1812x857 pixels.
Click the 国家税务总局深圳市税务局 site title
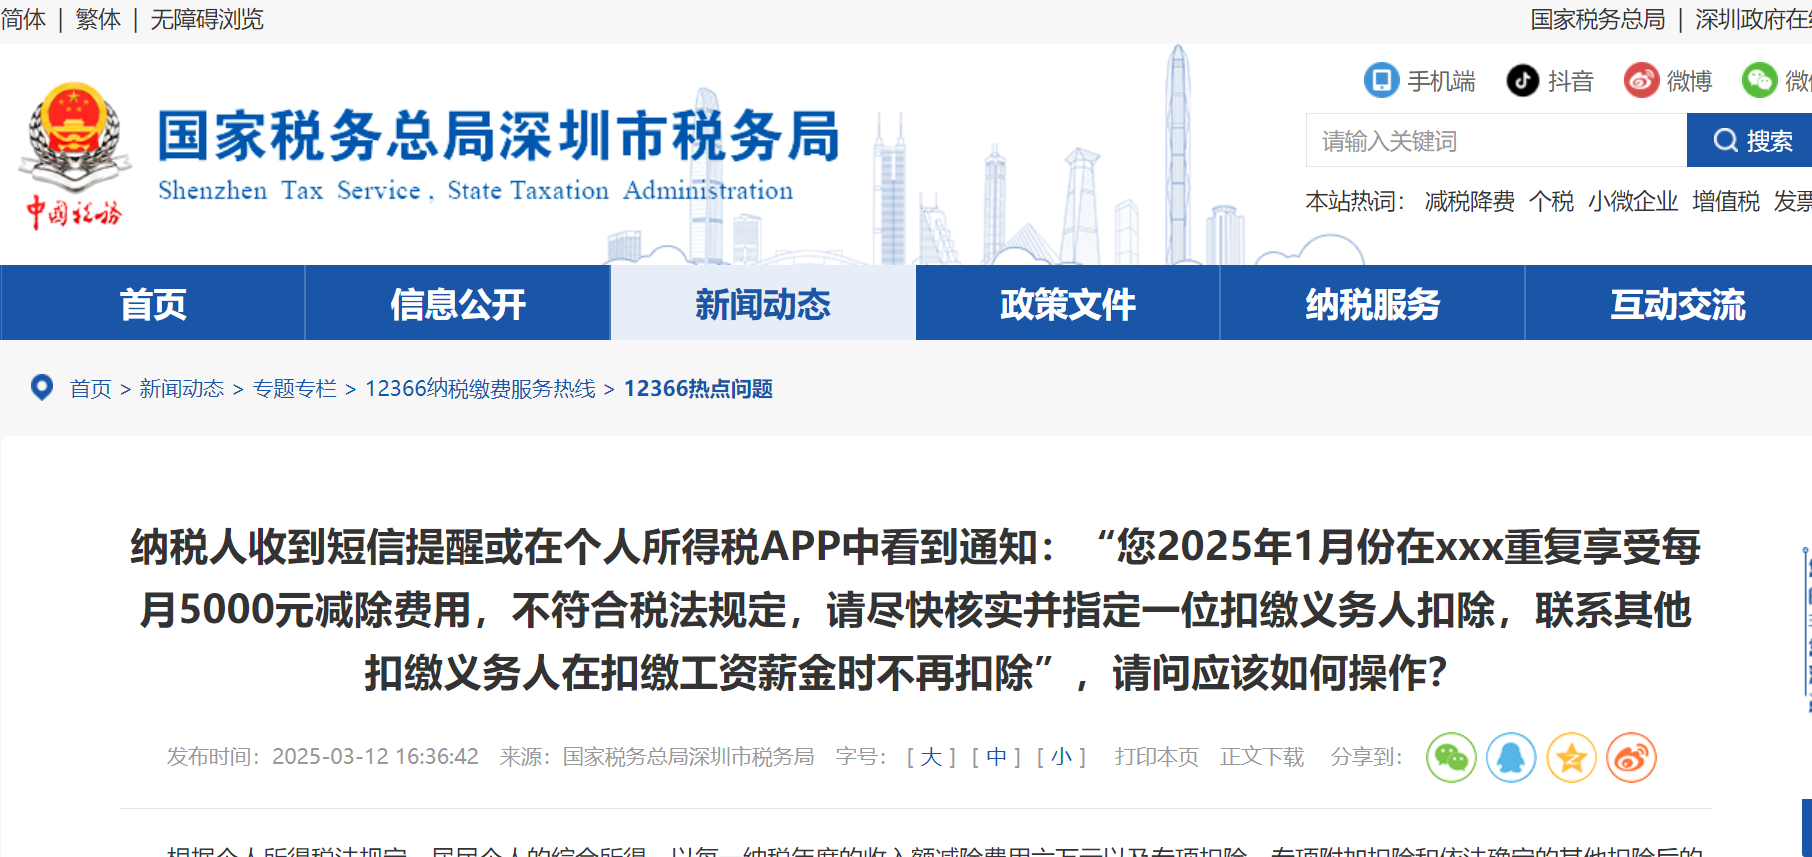tap(498, 135)
